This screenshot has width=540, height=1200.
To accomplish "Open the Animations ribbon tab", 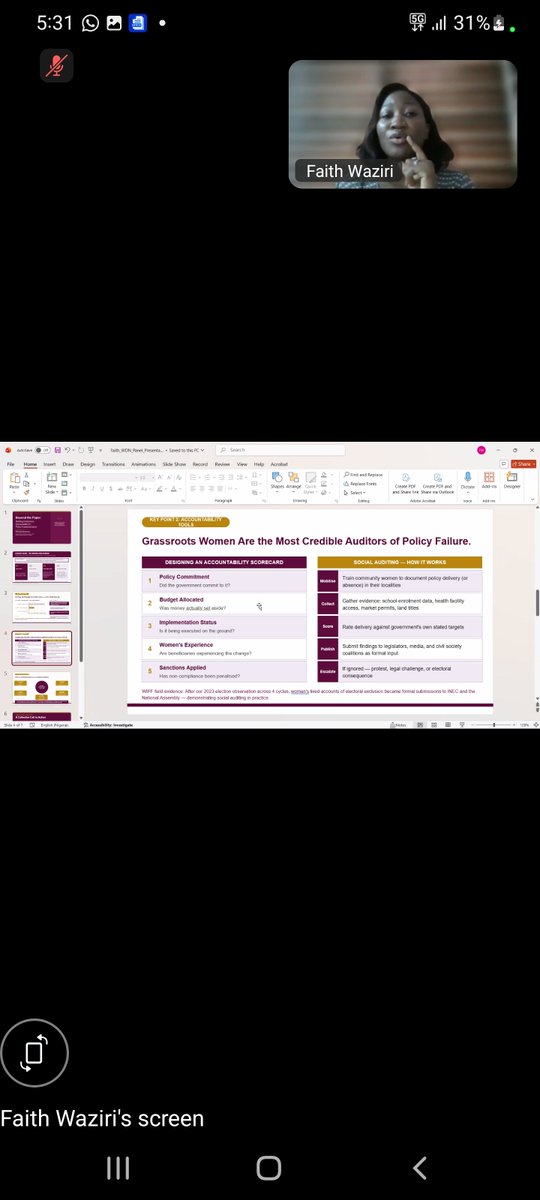I will point(143,464).
